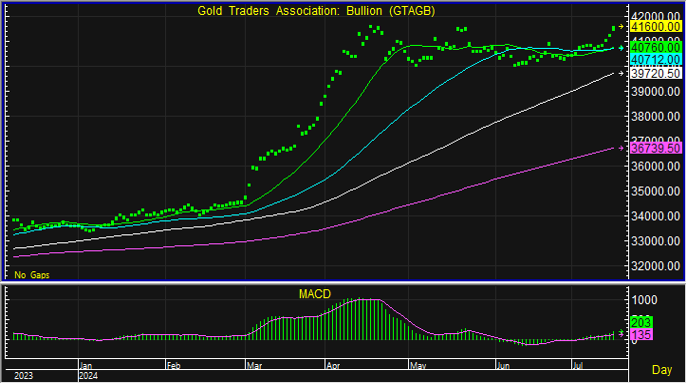Click the 34000.00 price axis label
The height and width of the screenshot is (384, 687).
point(655,216)
